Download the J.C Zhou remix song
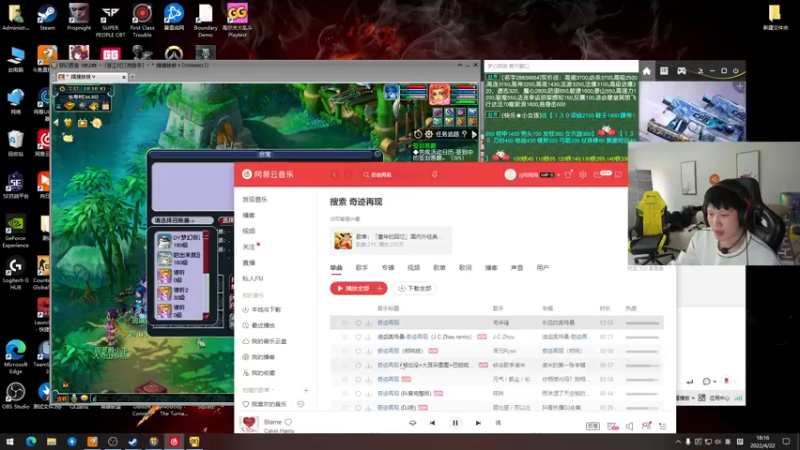The image size is (800, 450). pyautogui.click(x=368, y=337)
